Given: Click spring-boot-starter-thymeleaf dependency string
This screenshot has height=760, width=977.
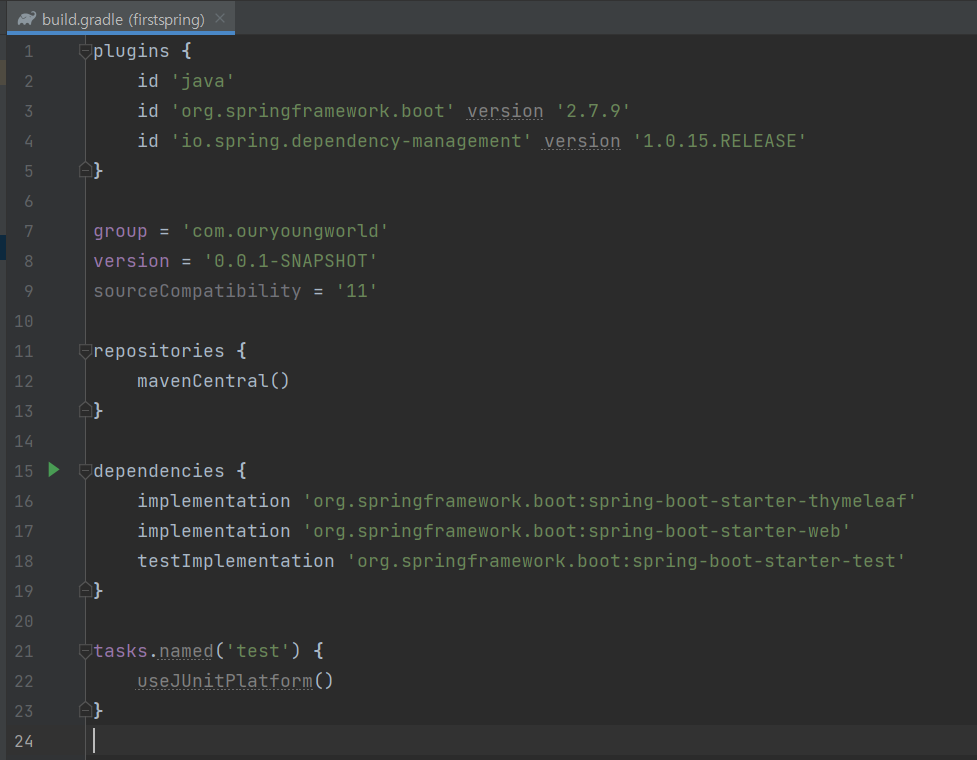Looking at the screenshot, I should coord(609,501).
